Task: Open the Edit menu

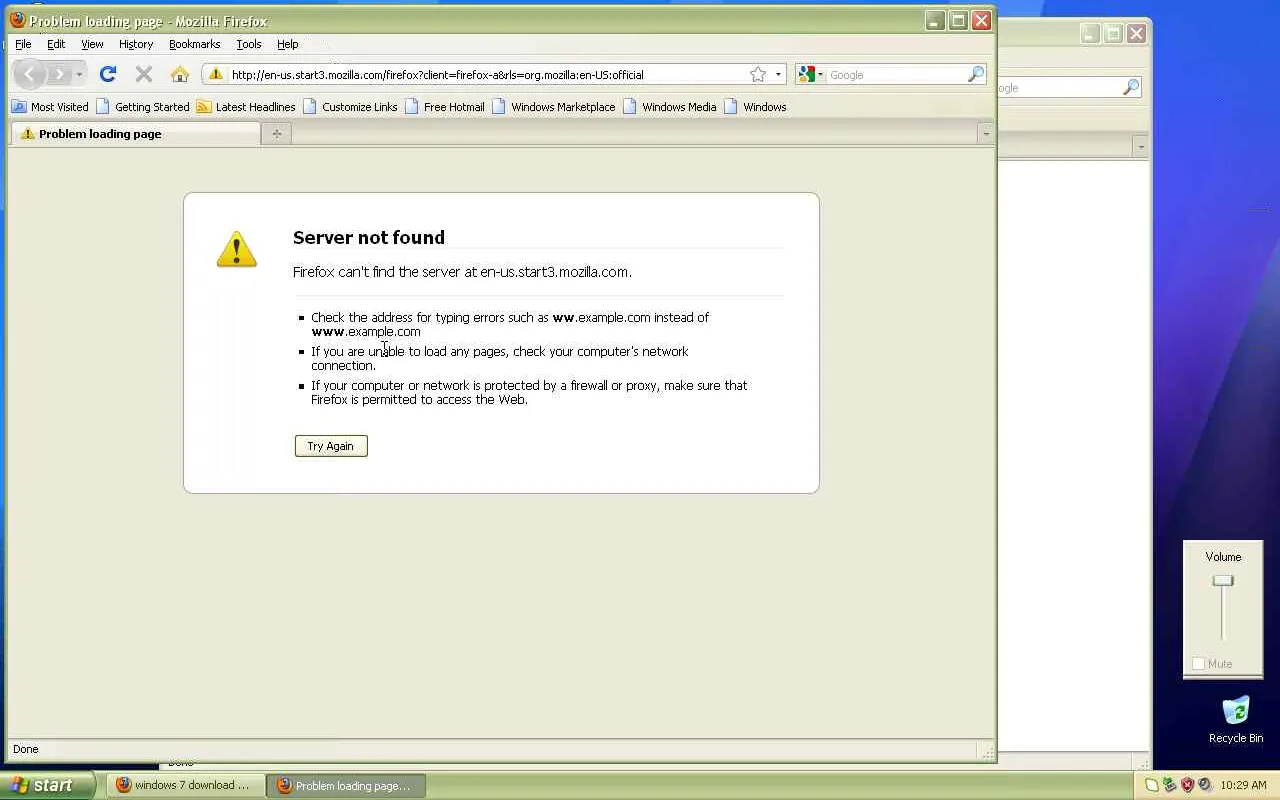Action: click(x=56, y=44)
